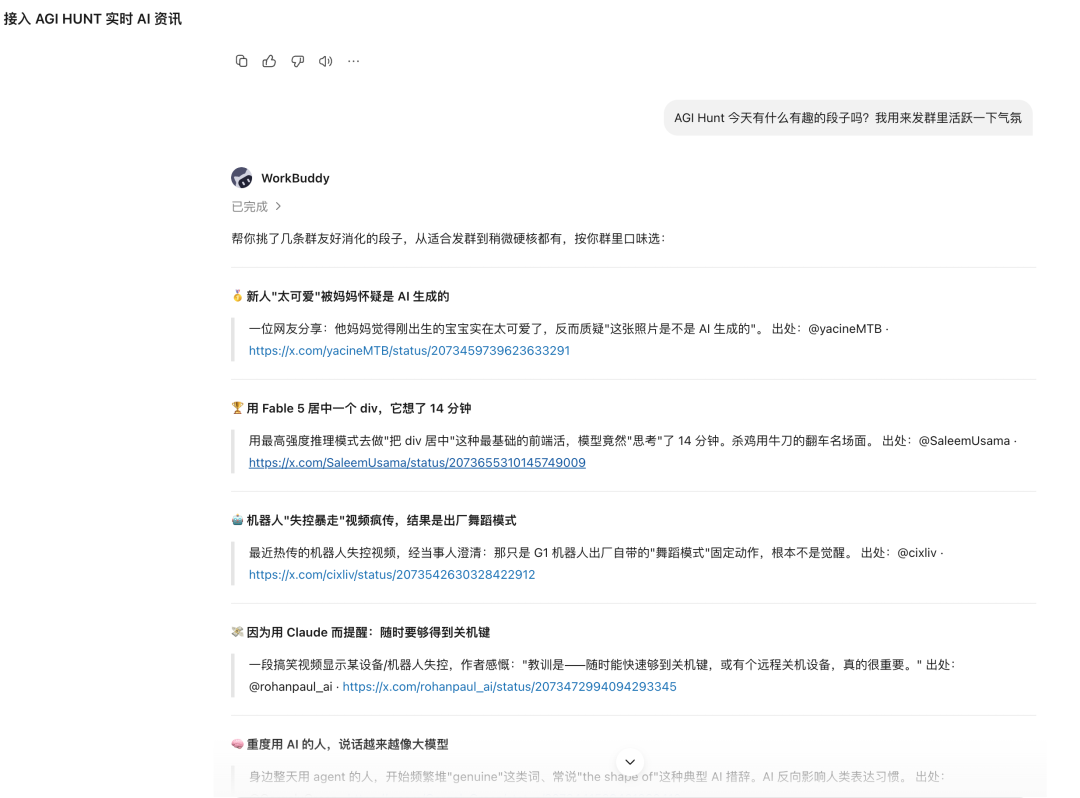
Task: Click heading 因为用 Claude 而提醒
Action: click(309, 632)
